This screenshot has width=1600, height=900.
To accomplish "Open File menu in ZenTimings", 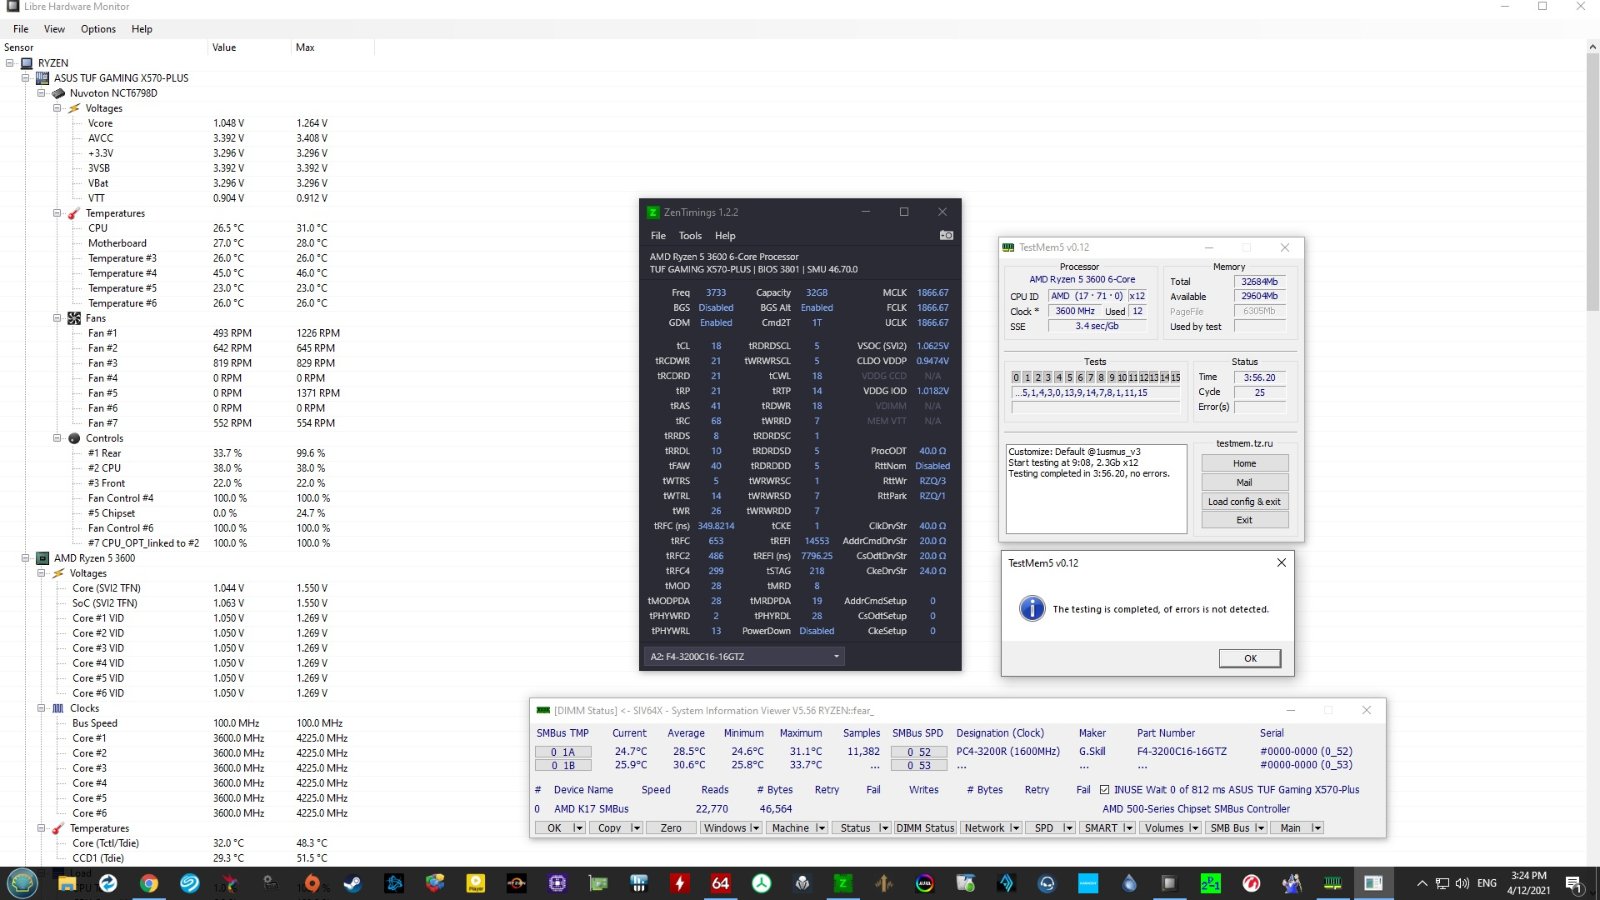I will pos(658,236).
